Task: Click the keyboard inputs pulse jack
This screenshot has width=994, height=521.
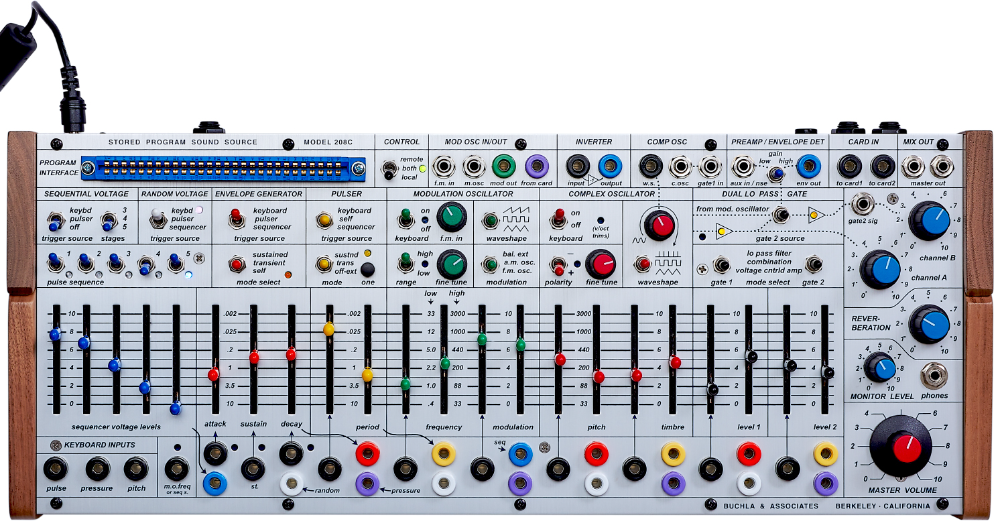Action: (x=56, y=468)
